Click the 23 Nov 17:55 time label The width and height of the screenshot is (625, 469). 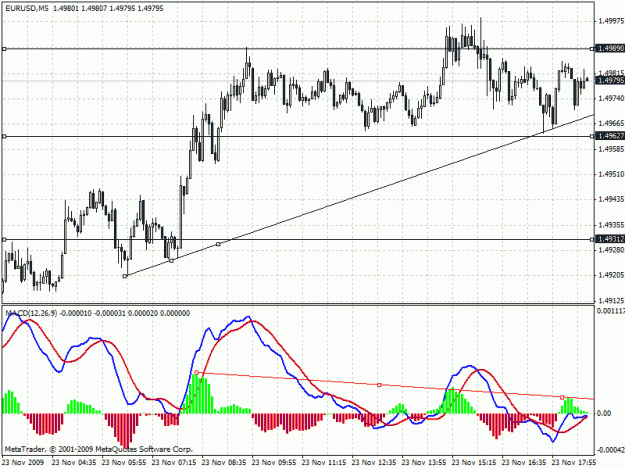(x=574, y=463)
